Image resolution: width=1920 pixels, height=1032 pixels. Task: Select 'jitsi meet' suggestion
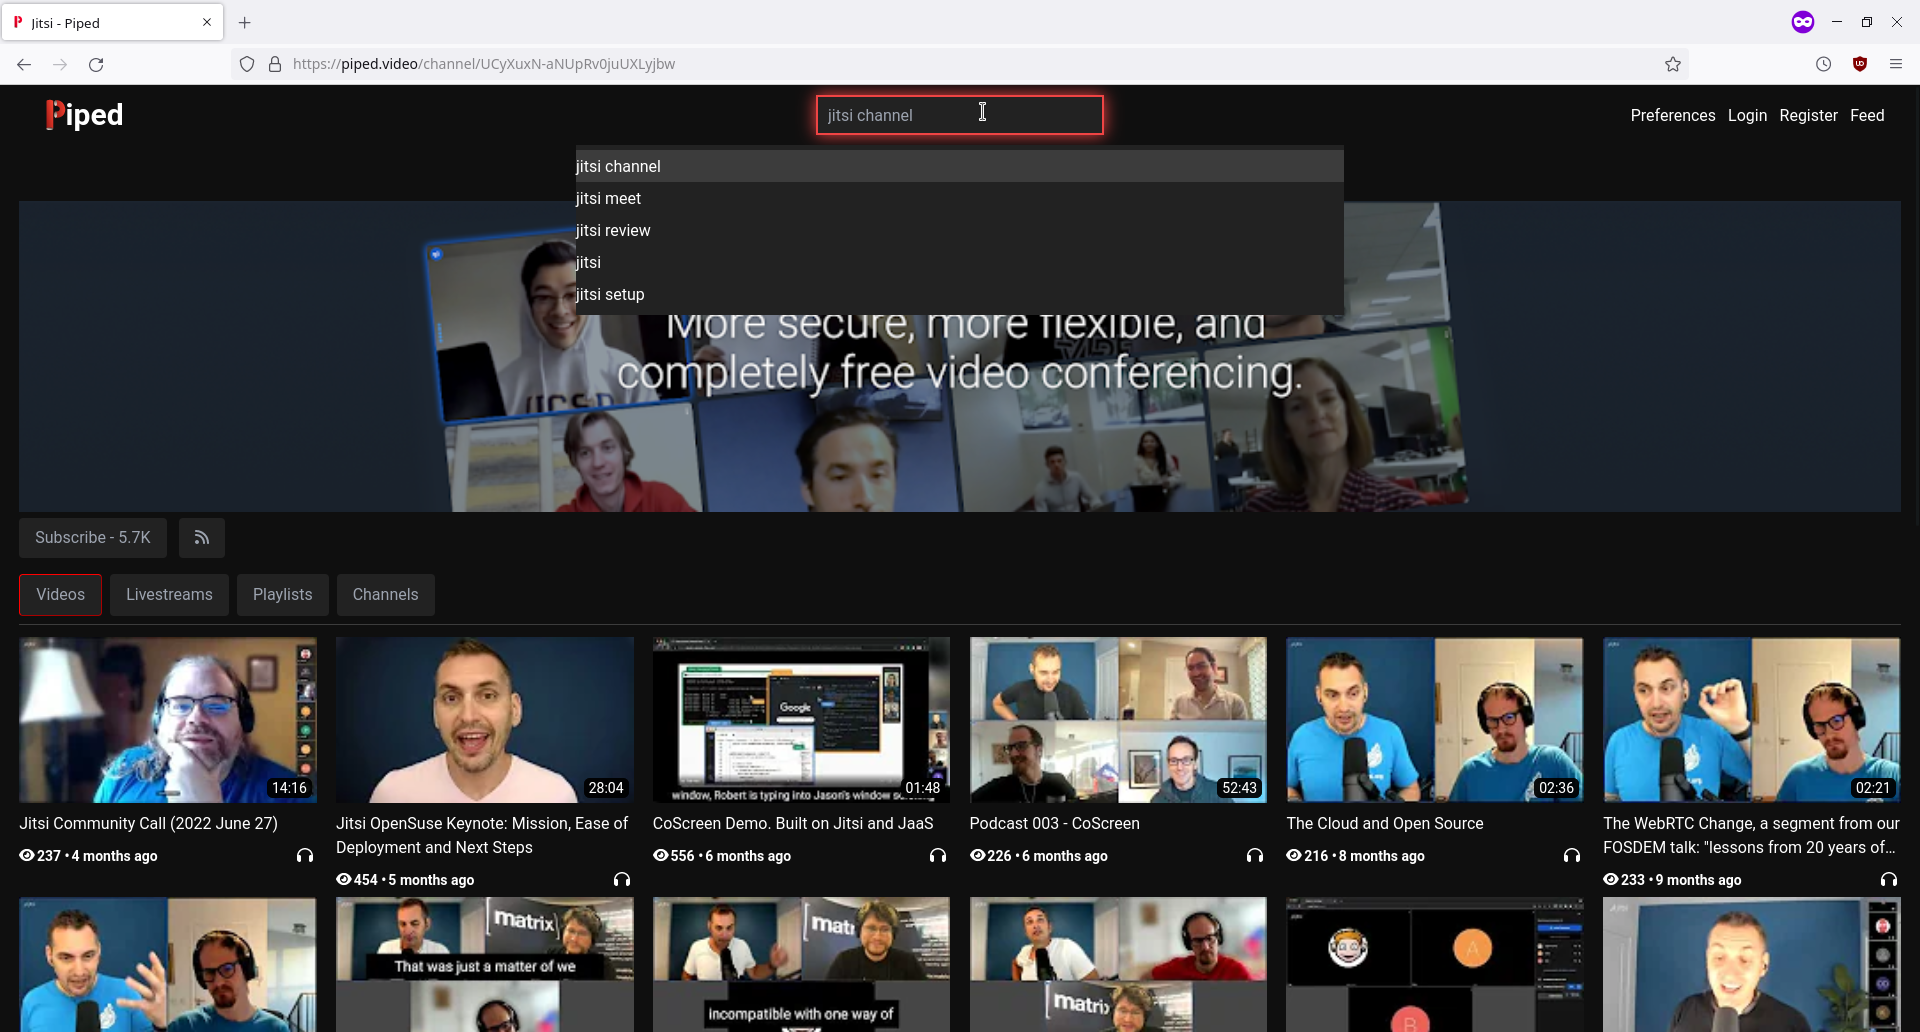(608, 199)
